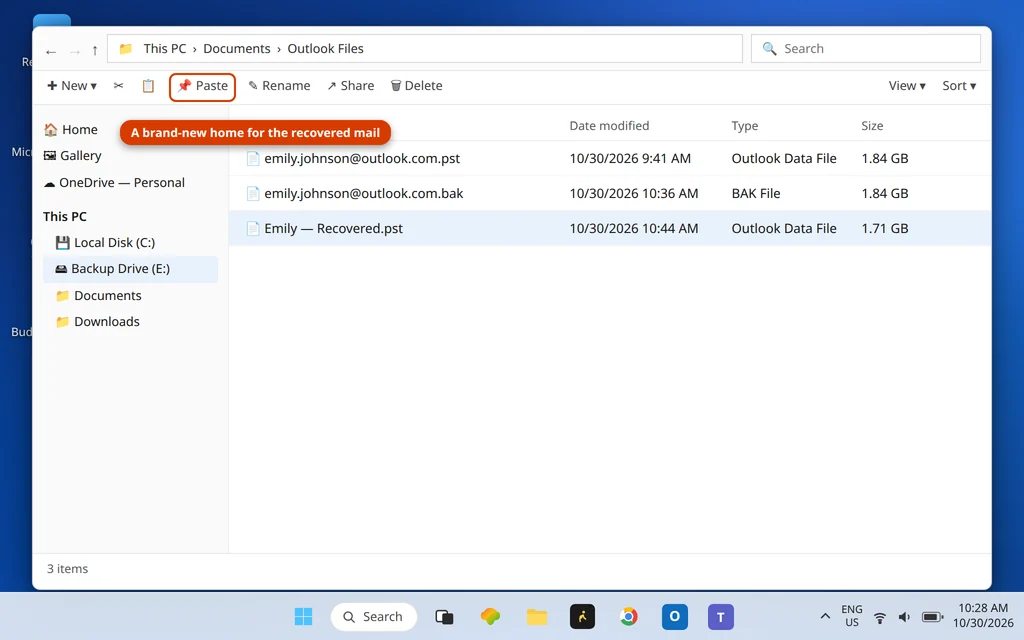Go up one folder level
Screen dimensions: 1024x640
point(95,50)
